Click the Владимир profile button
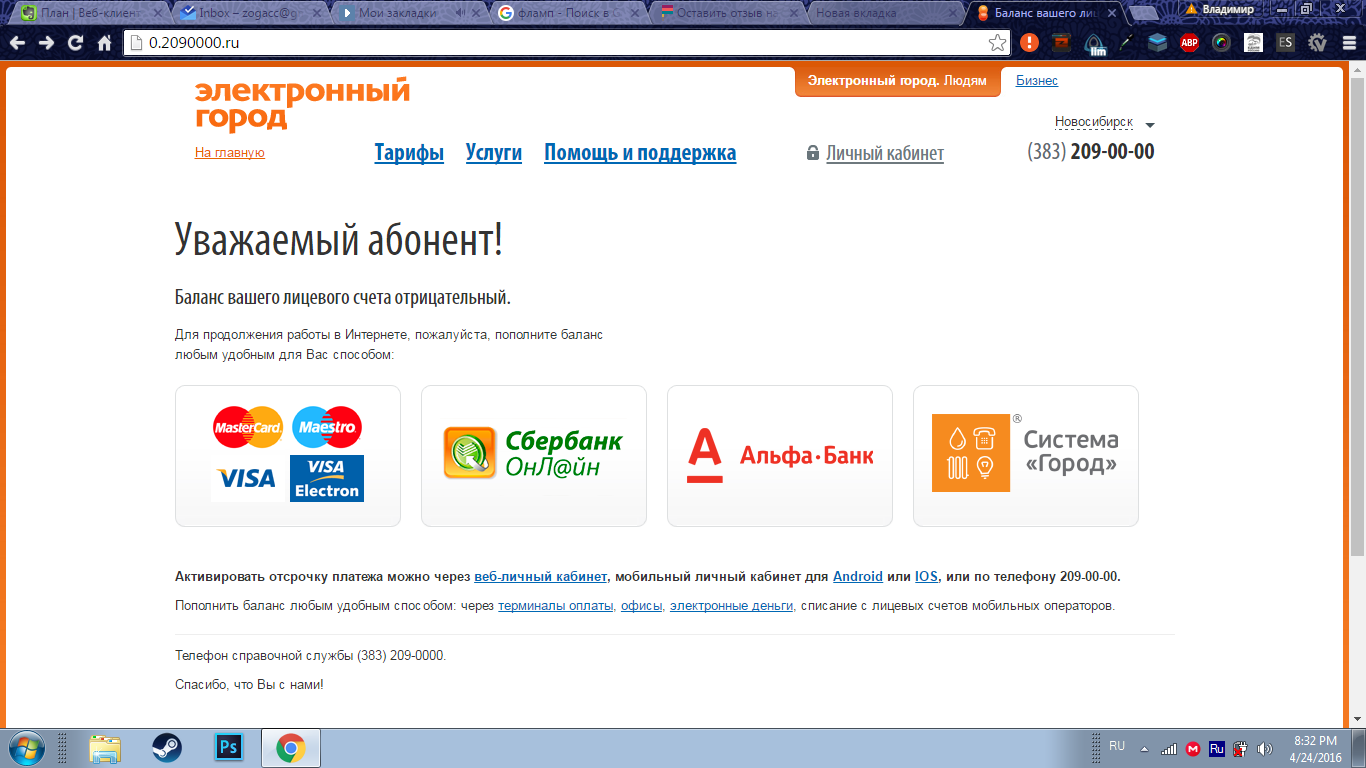This screenshot has height=768, width=1366. [x=1220, y=9]
